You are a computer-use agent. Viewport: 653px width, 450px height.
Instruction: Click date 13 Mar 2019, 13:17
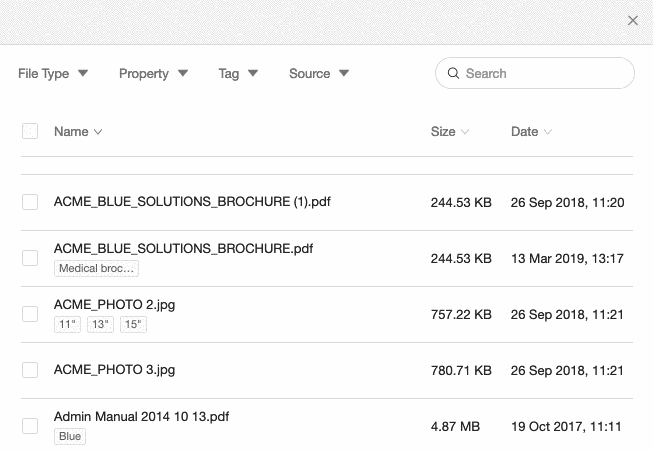567,259
